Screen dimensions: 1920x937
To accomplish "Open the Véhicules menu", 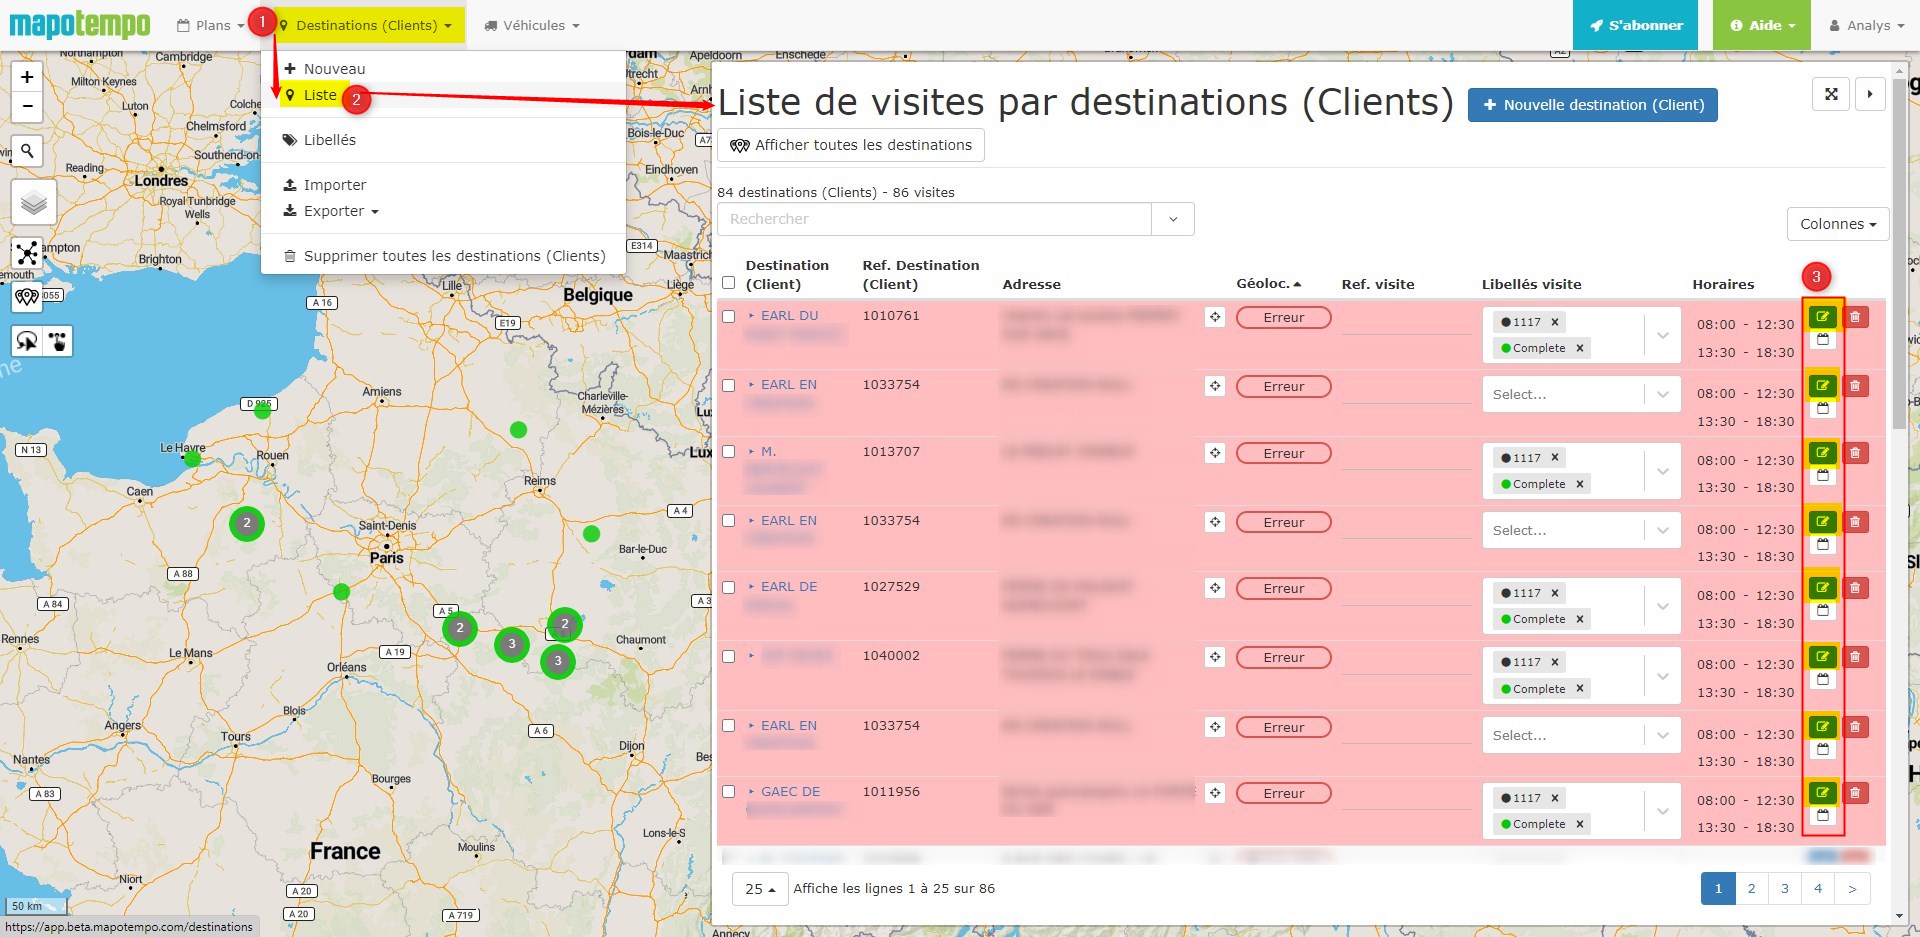I will tap(532, 25).
